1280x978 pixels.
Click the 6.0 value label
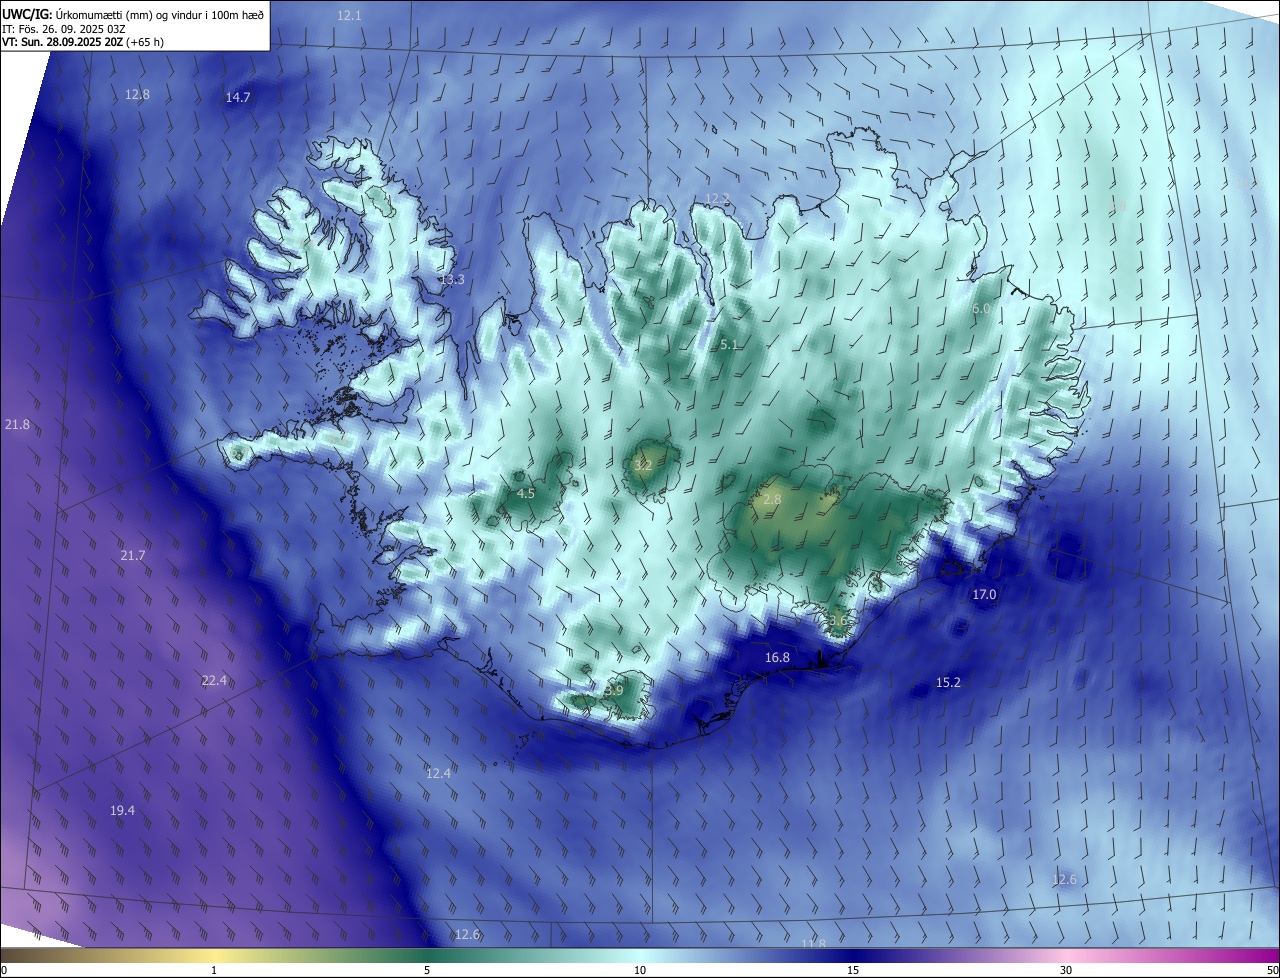point(981,309)
